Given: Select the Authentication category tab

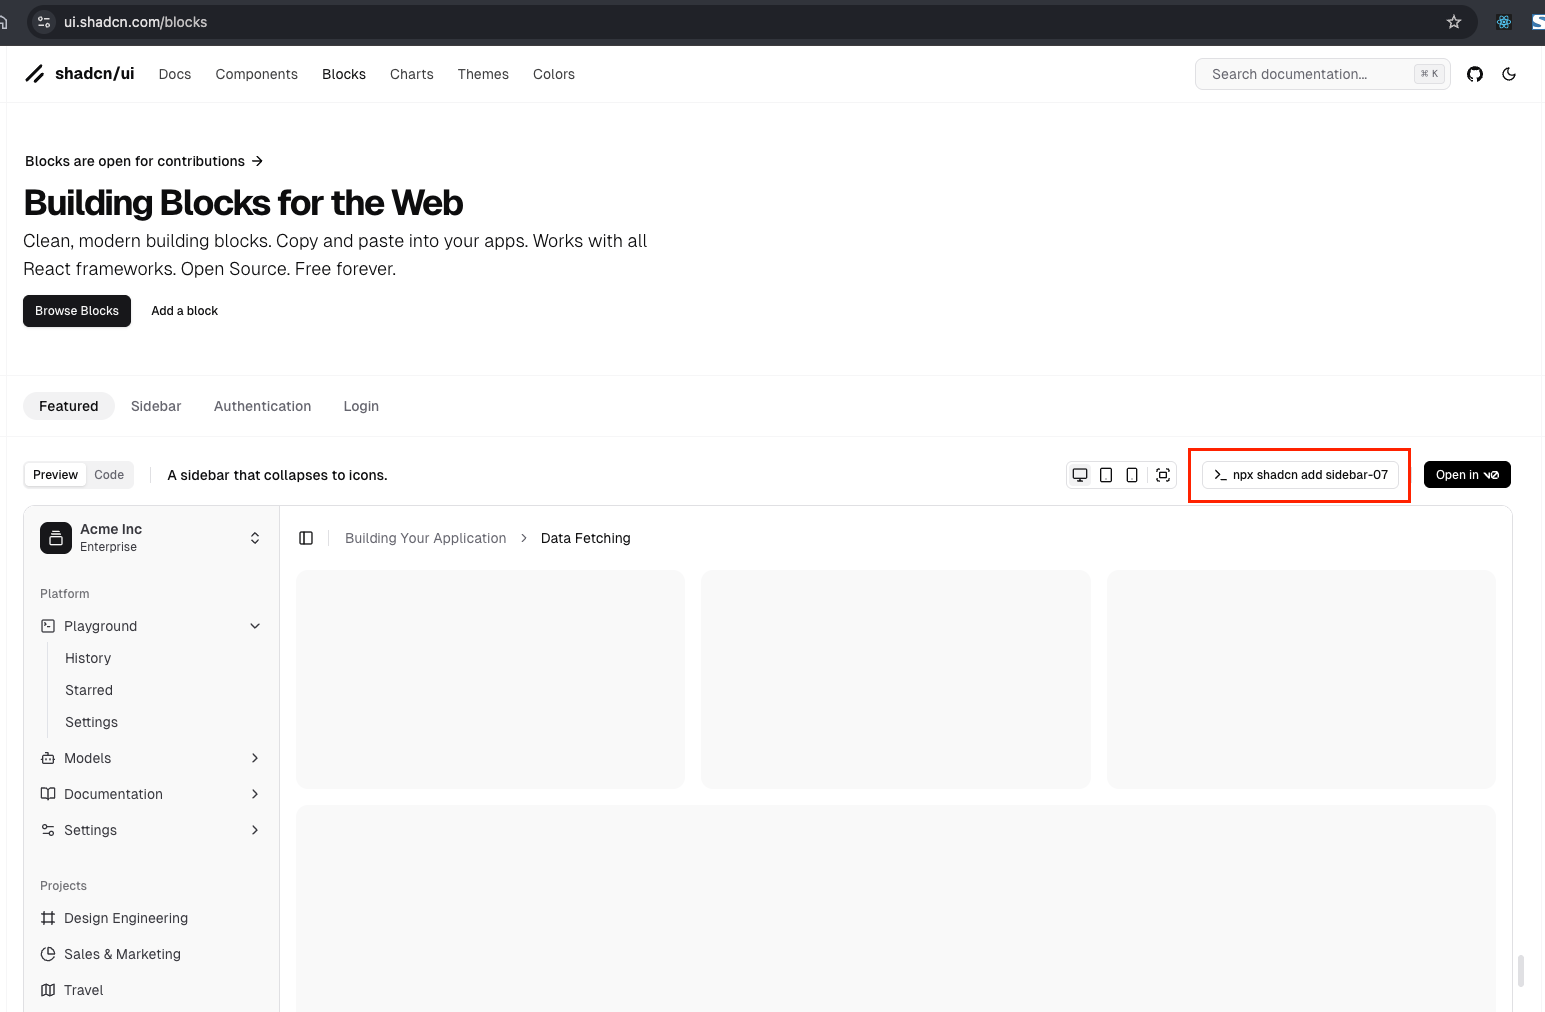Looking at the screenshot, I should (x=262, y=406).
